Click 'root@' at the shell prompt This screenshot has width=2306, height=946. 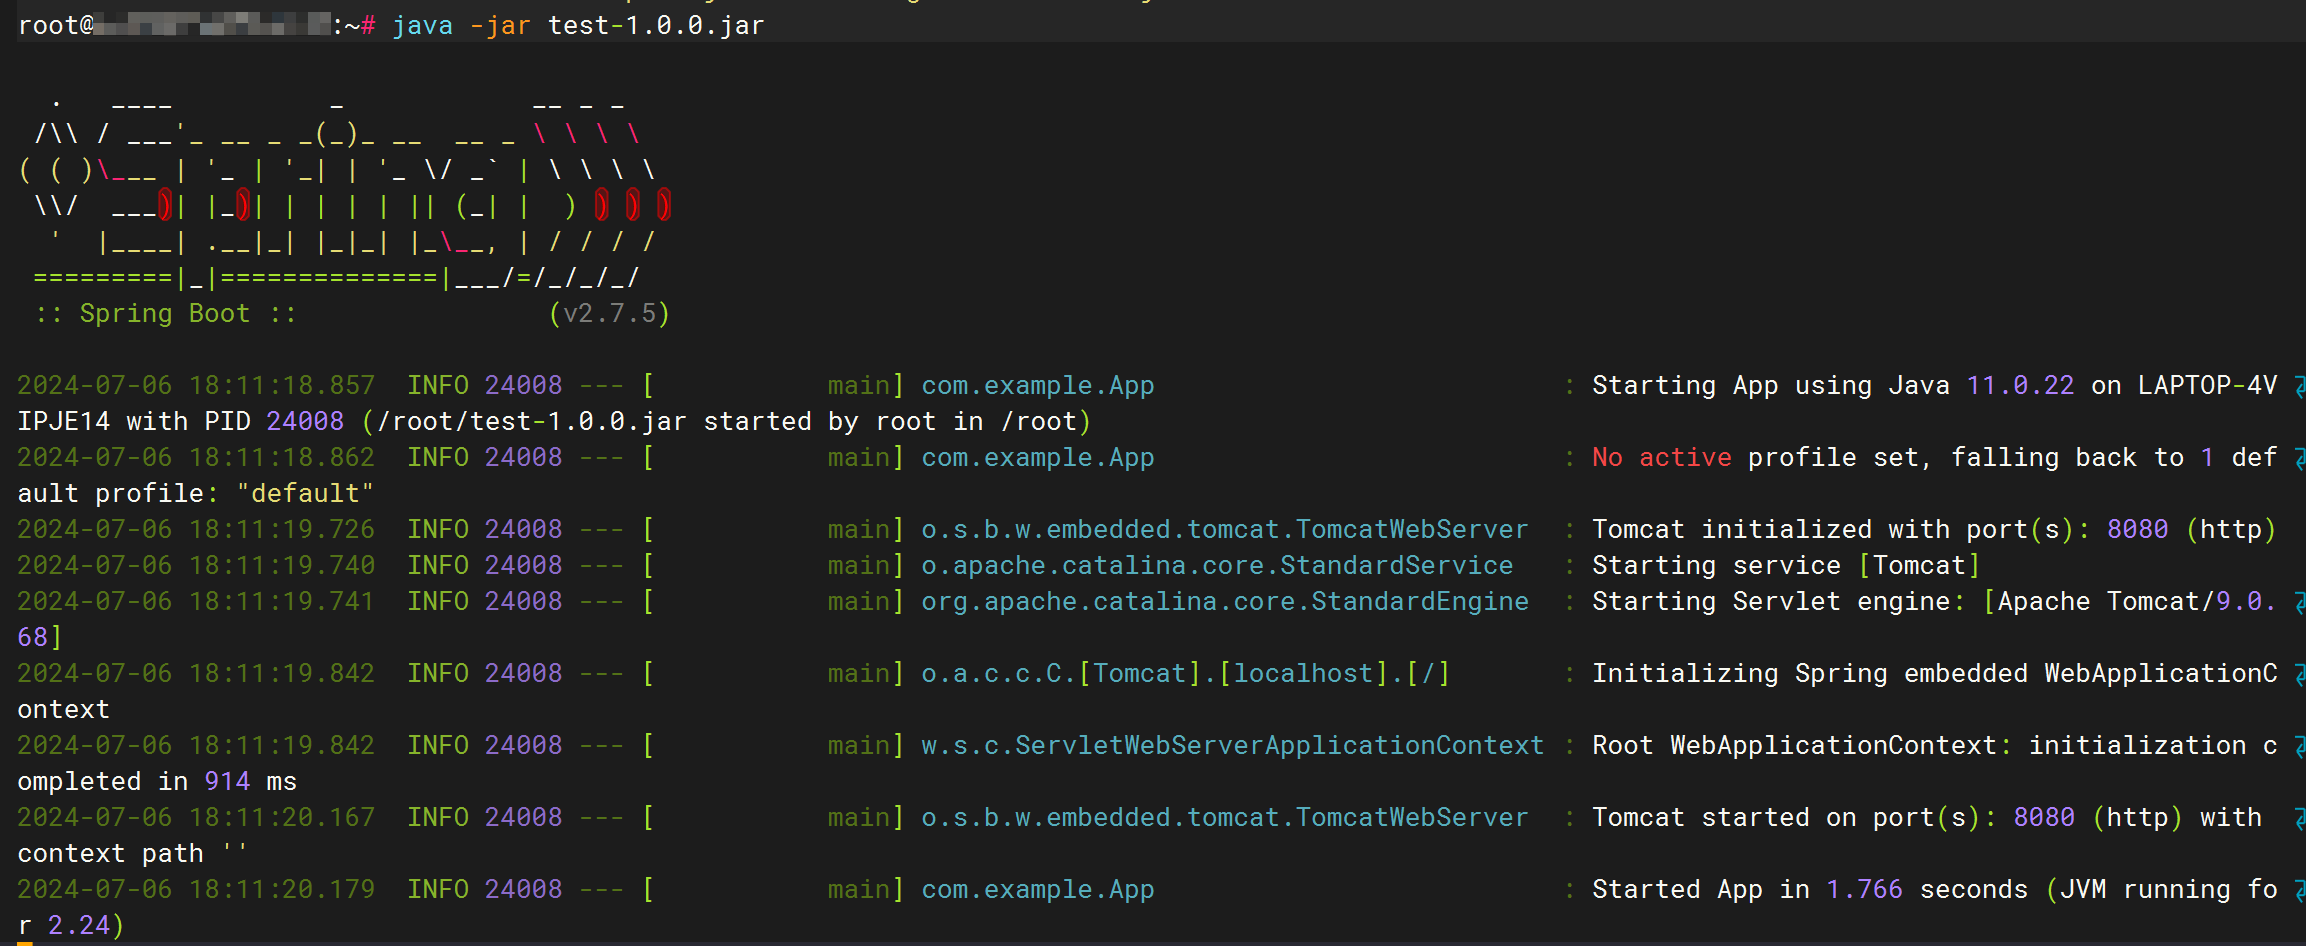56,25
